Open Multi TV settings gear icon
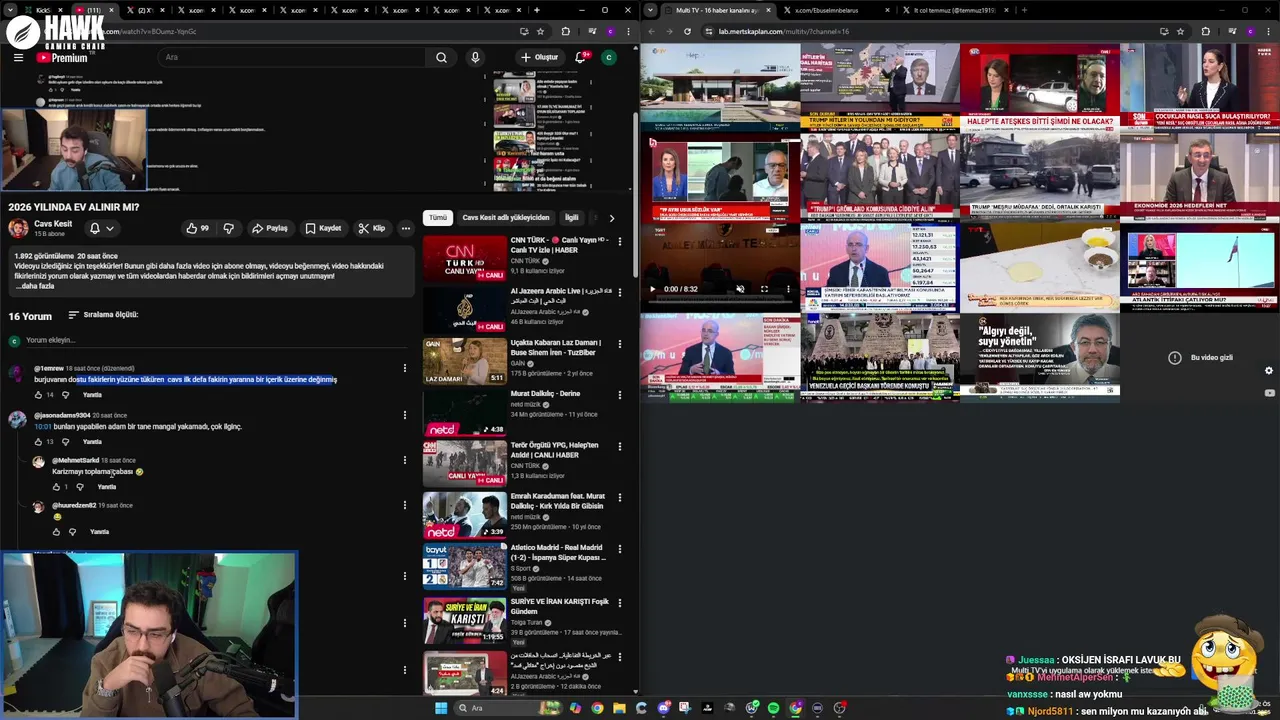Screen dimensions: 1280x720 [1269, 370]
